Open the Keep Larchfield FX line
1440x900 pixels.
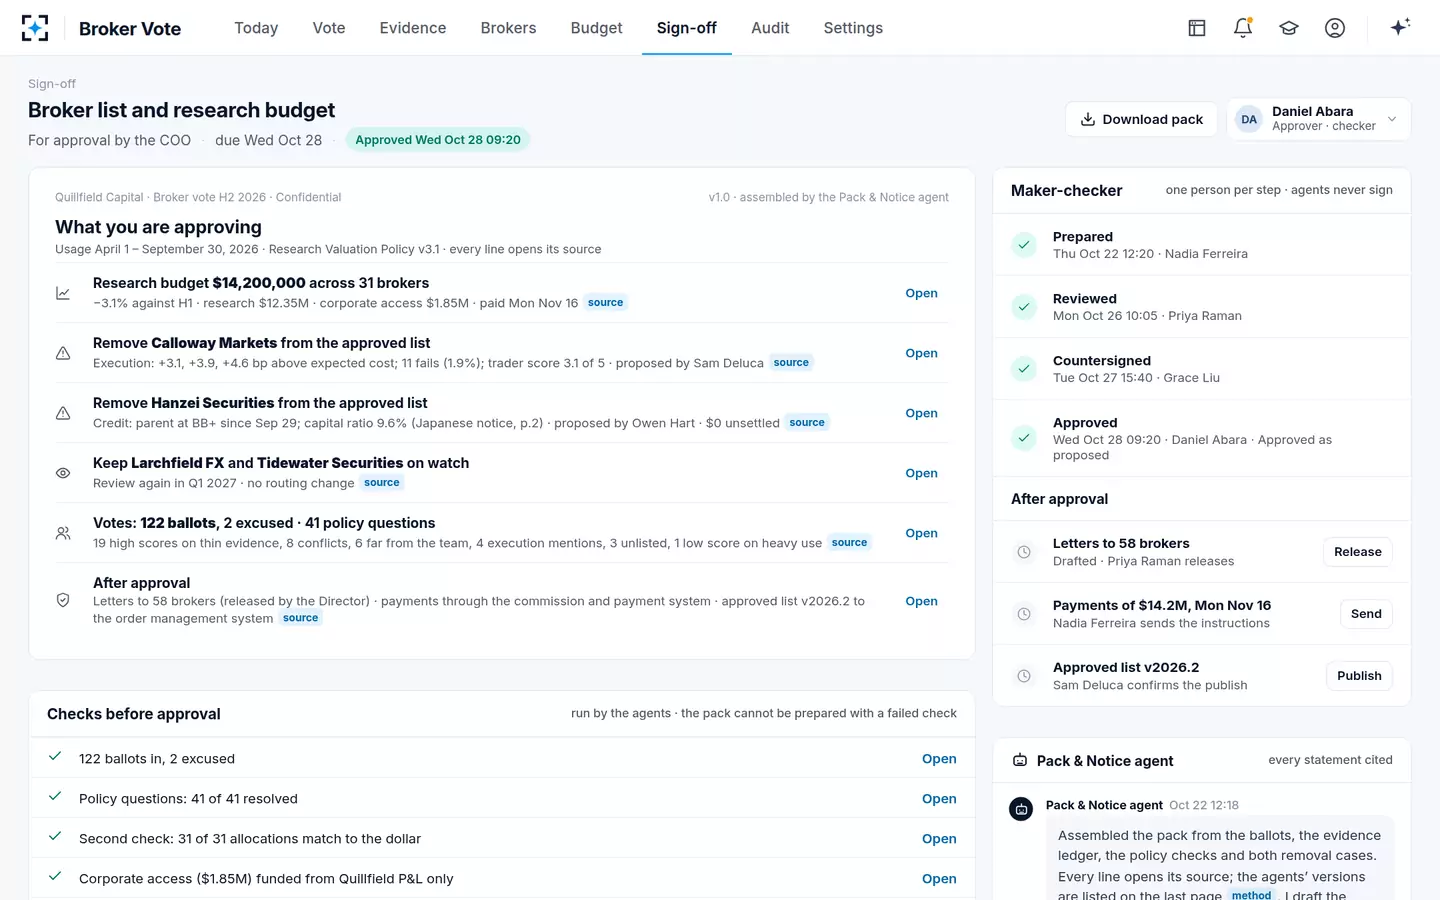tap(921, 473)
